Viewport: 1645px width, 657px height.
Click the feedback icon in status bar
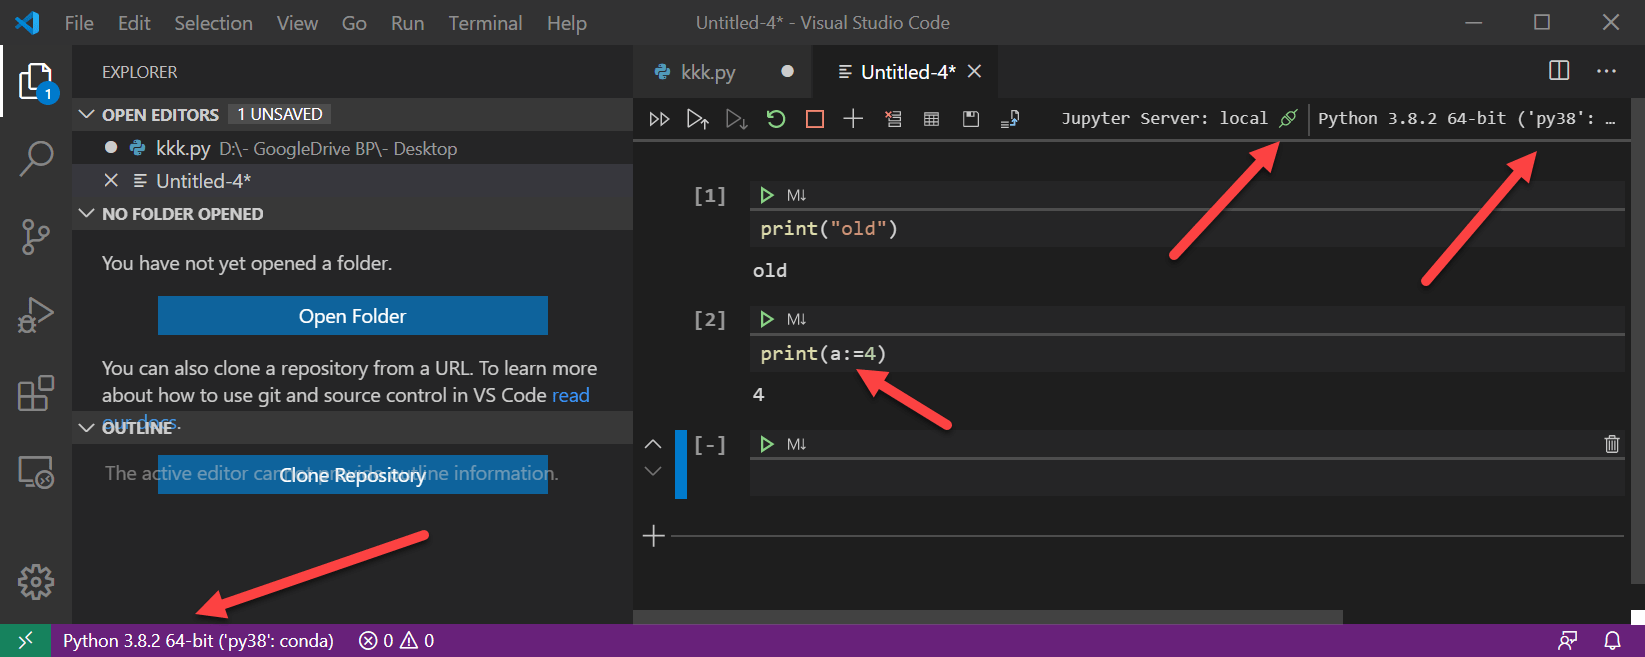click(1568, 640)
